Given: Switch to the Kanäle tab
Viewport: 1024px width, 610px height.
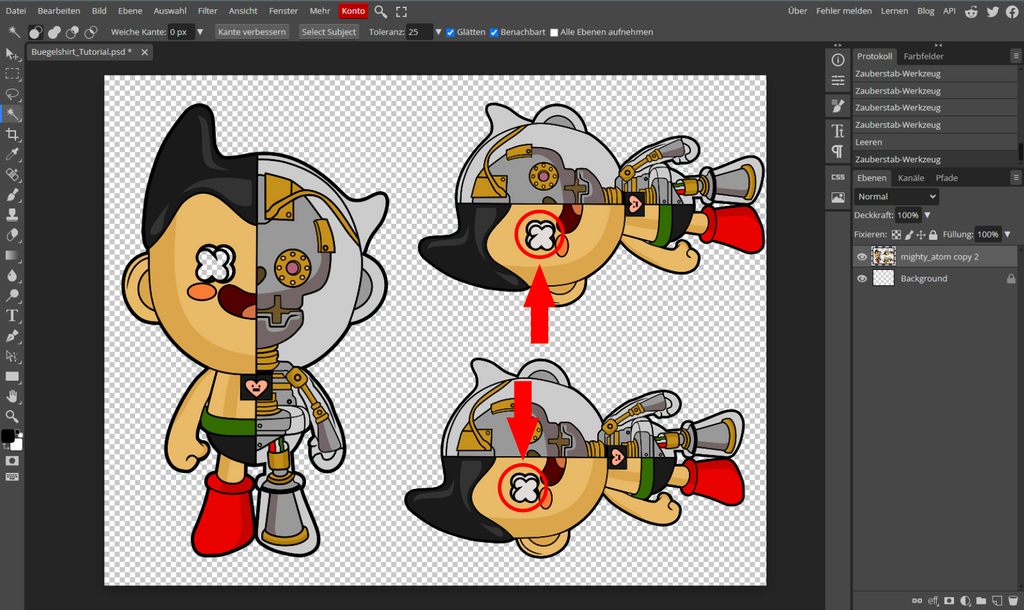Looking at the screenshot, I should point(911,178).
